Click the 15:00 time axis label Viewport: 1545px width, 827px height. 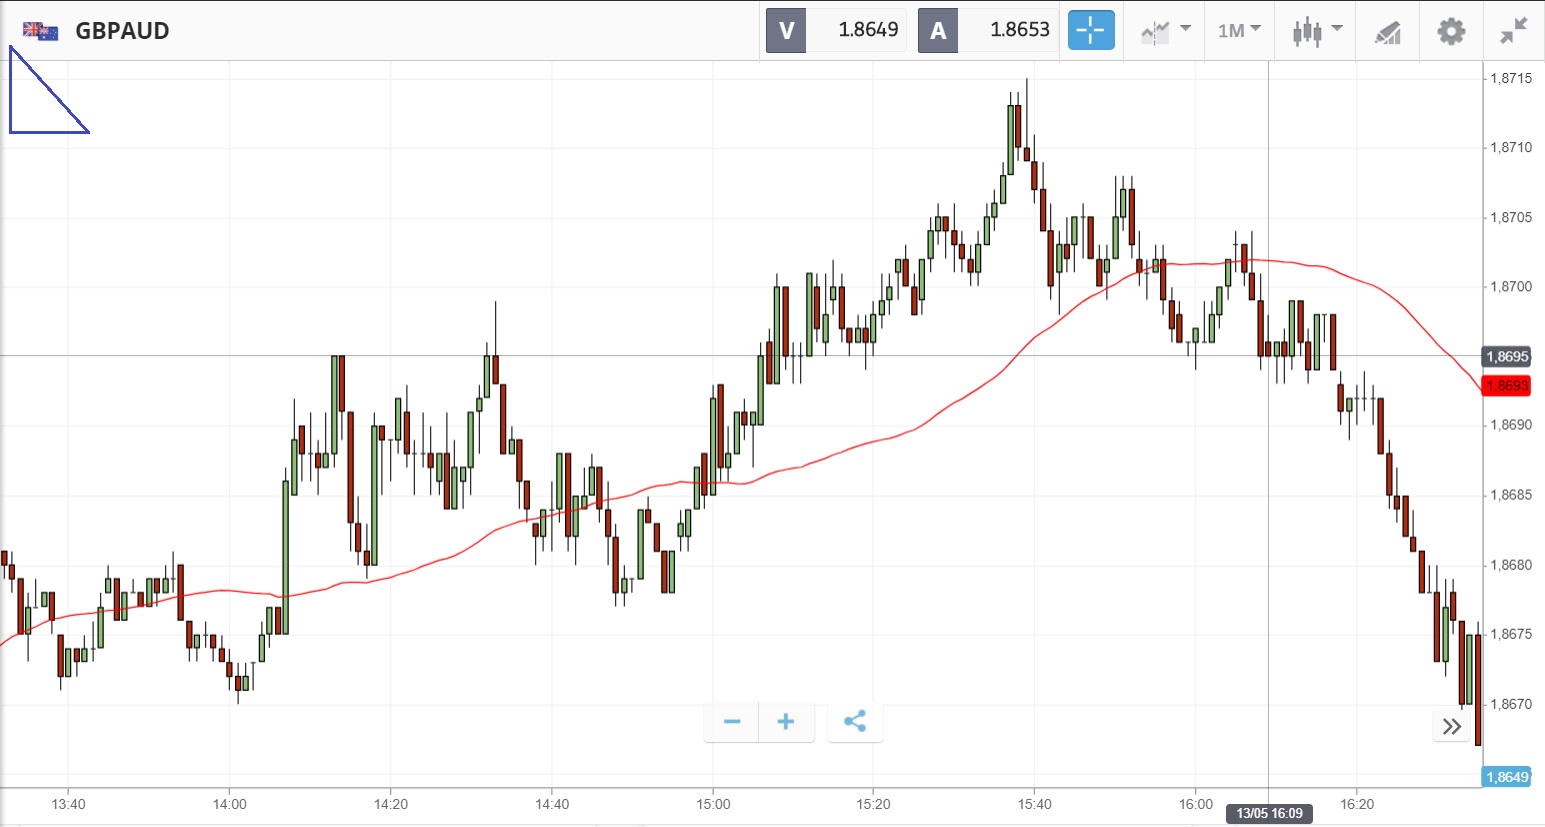[713, 804]
